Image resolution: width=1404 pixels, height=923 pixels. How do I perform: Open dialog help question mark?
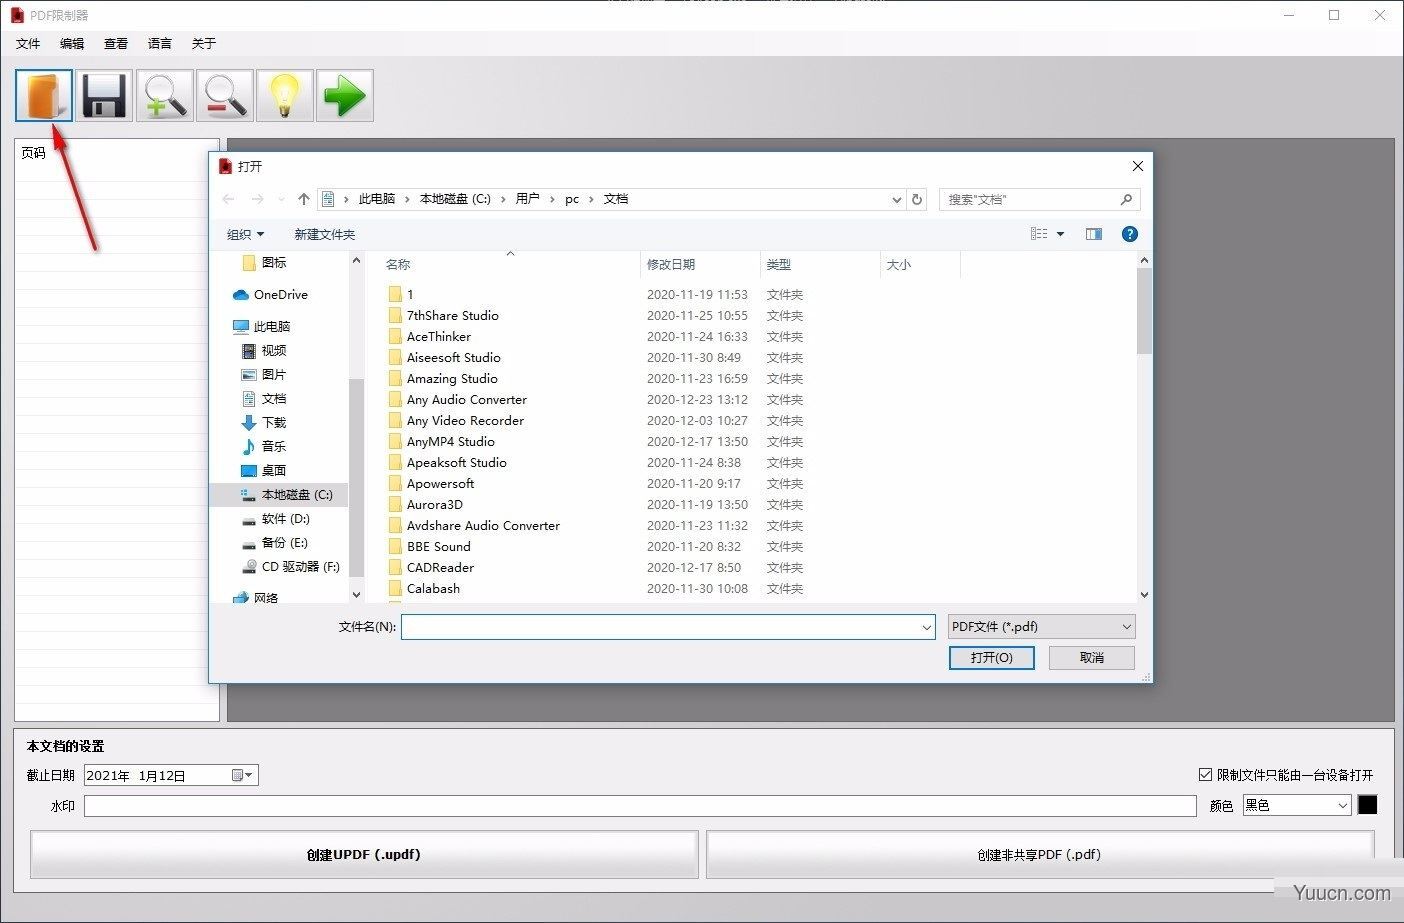[1130, 234]
